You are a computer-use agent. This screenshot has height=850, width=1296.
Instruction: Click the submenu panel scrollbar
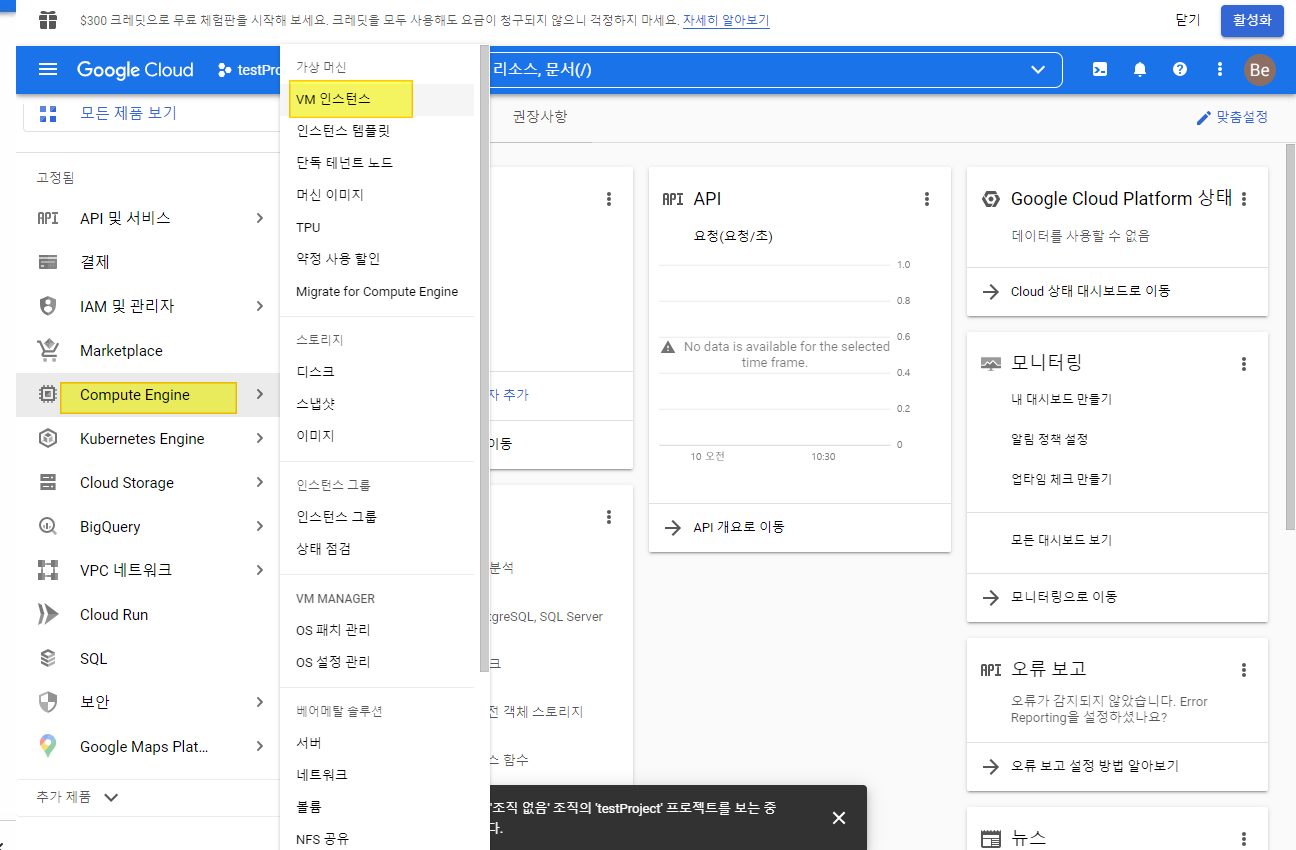484,360
